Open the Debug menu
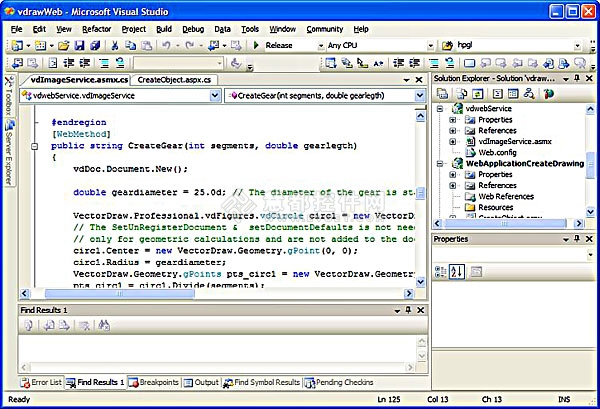This screenshot has height=409, width=600. click(x=193, y=29)
